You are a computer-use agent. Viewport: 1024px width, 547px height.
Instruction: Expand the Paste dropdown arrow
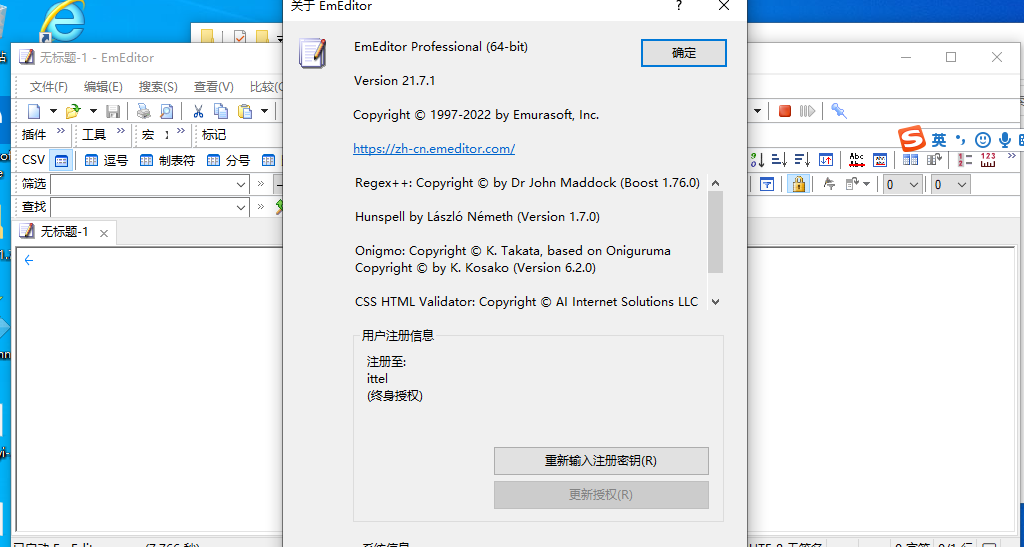264,112
